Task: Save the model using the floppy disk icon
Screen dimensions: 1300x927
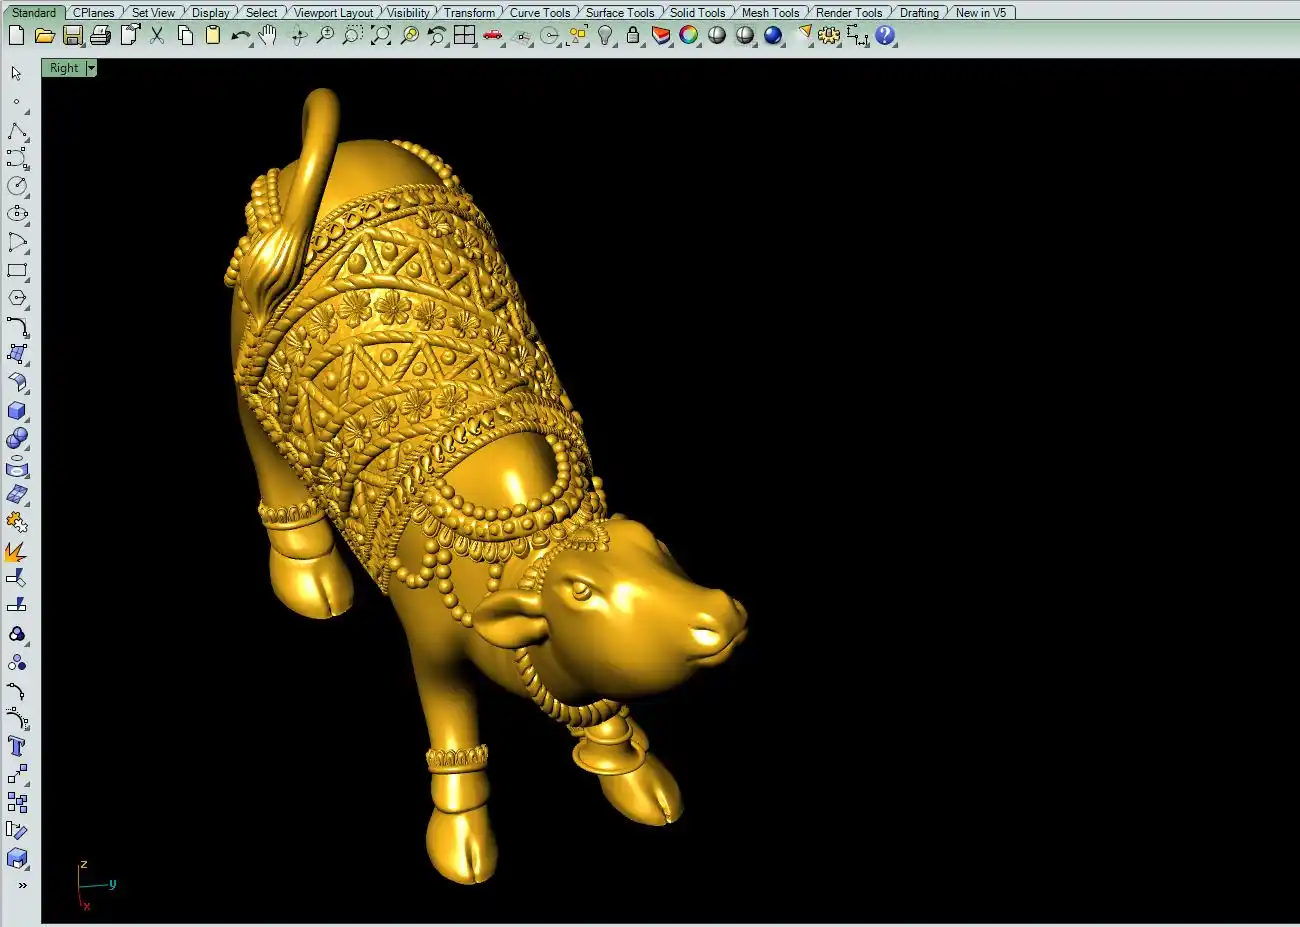Action: 72,36
